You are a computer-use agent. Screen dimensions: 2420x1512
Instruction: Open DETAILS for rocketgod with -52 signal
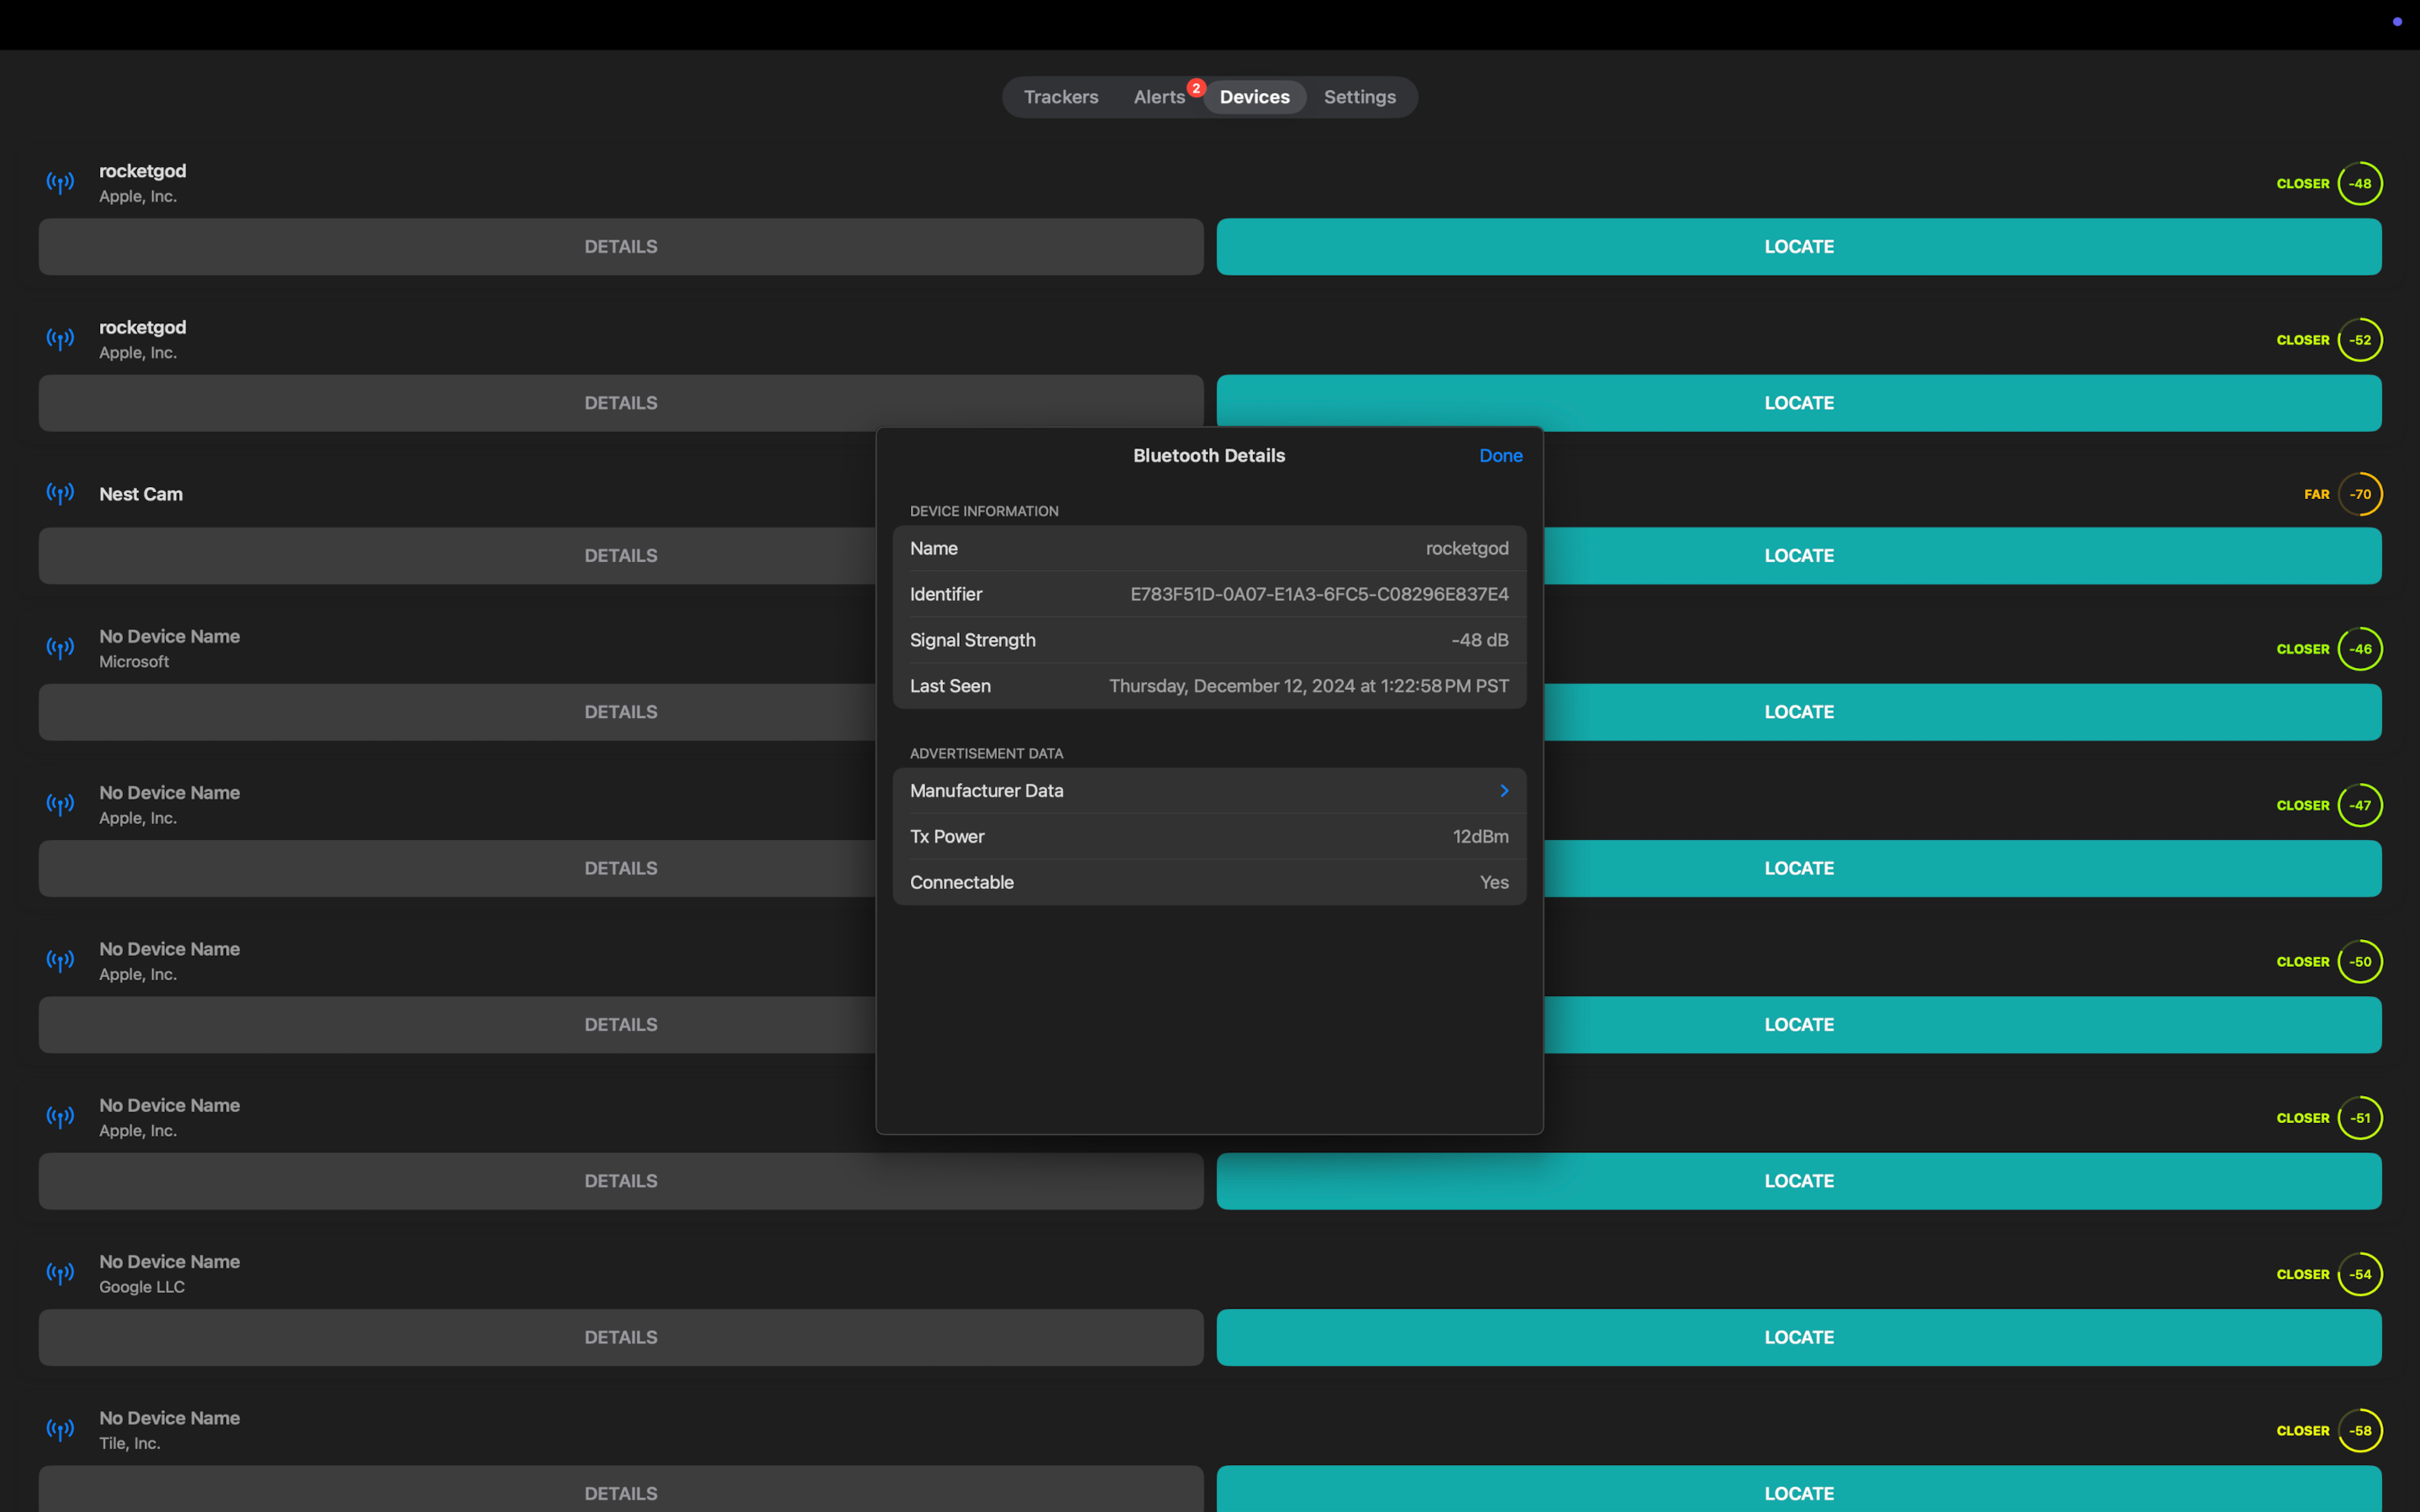[x=621, y=403]
